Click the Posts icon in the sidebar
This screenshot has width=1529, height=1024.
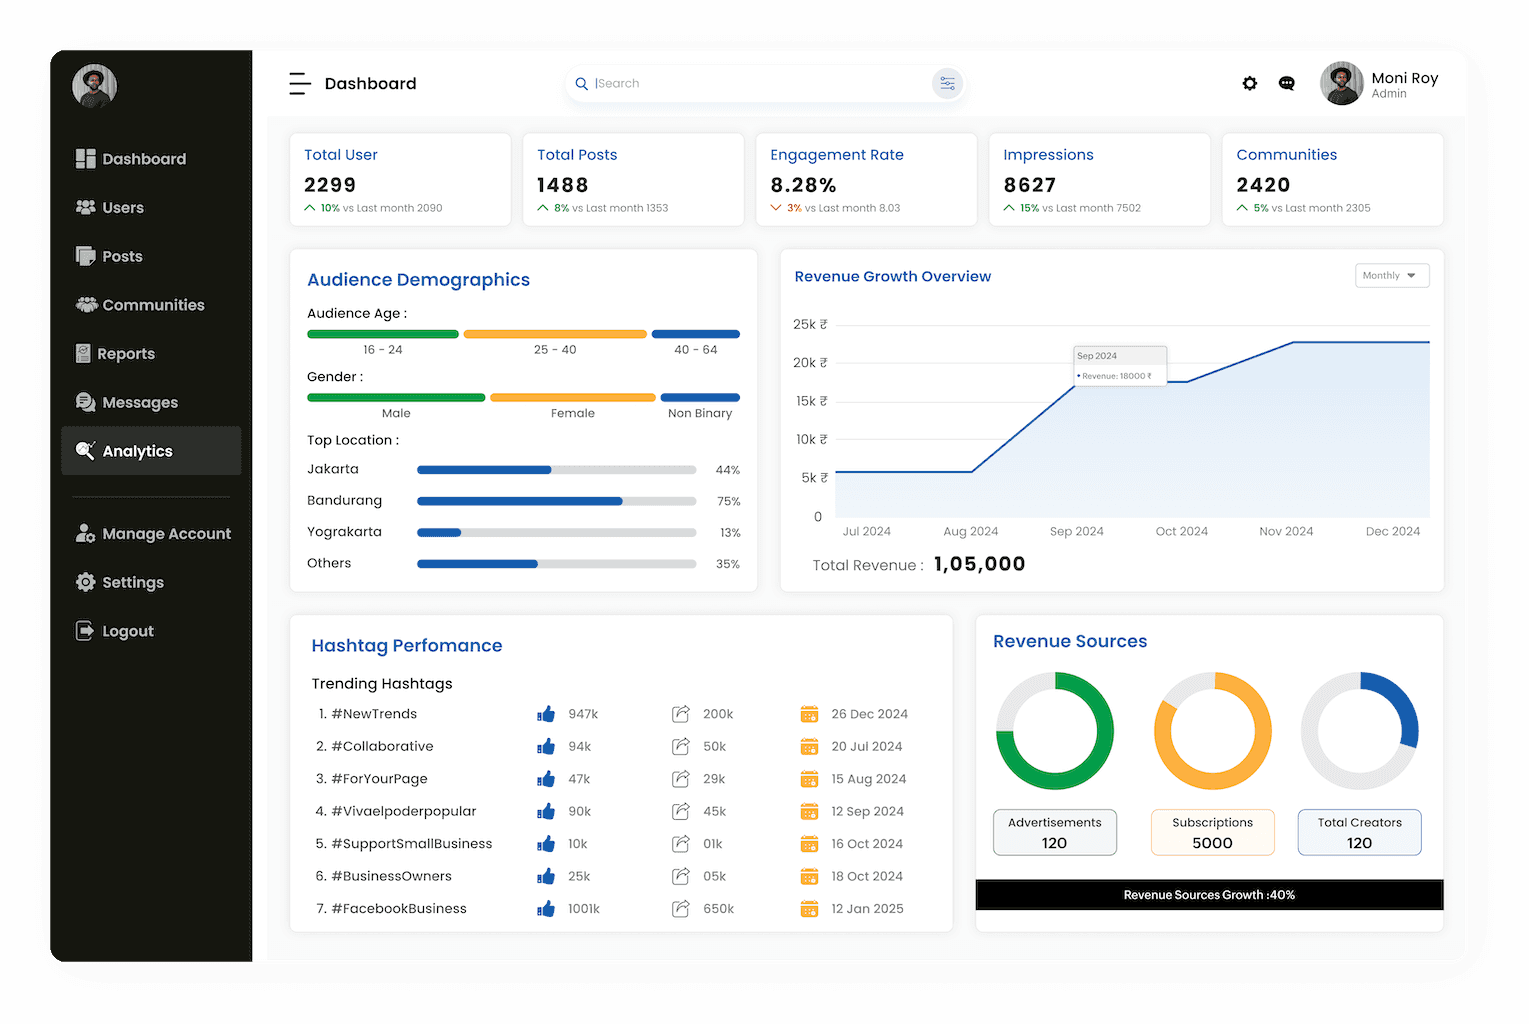coord(86,256)
